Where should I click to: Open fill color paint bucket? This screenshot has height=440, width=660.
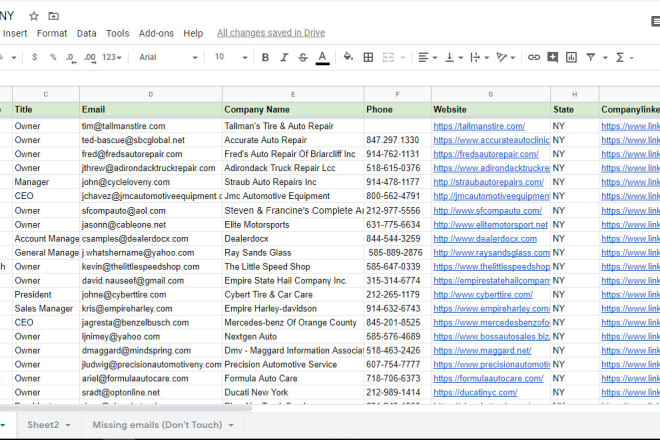pos(348,56)
